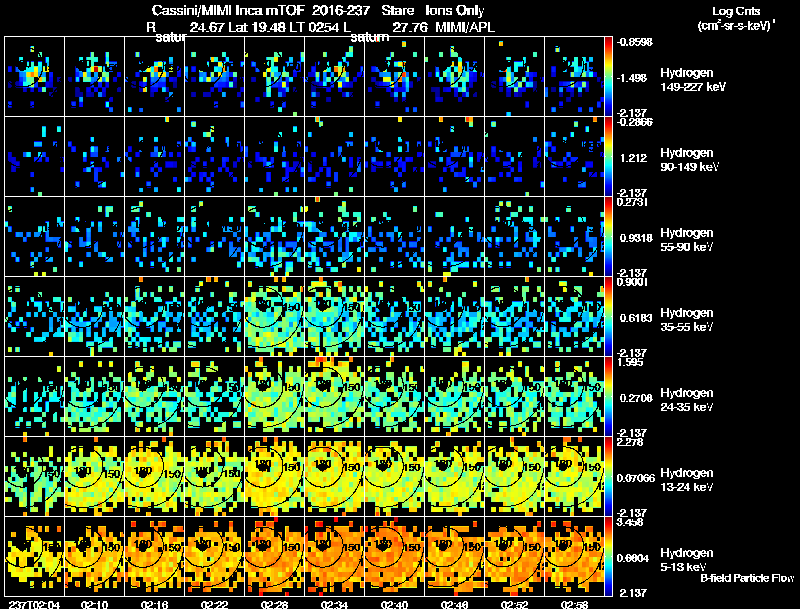The image size is (800, 609).
Task: Click the 149-227 keV color scale bar
Action: click(610, 76)
